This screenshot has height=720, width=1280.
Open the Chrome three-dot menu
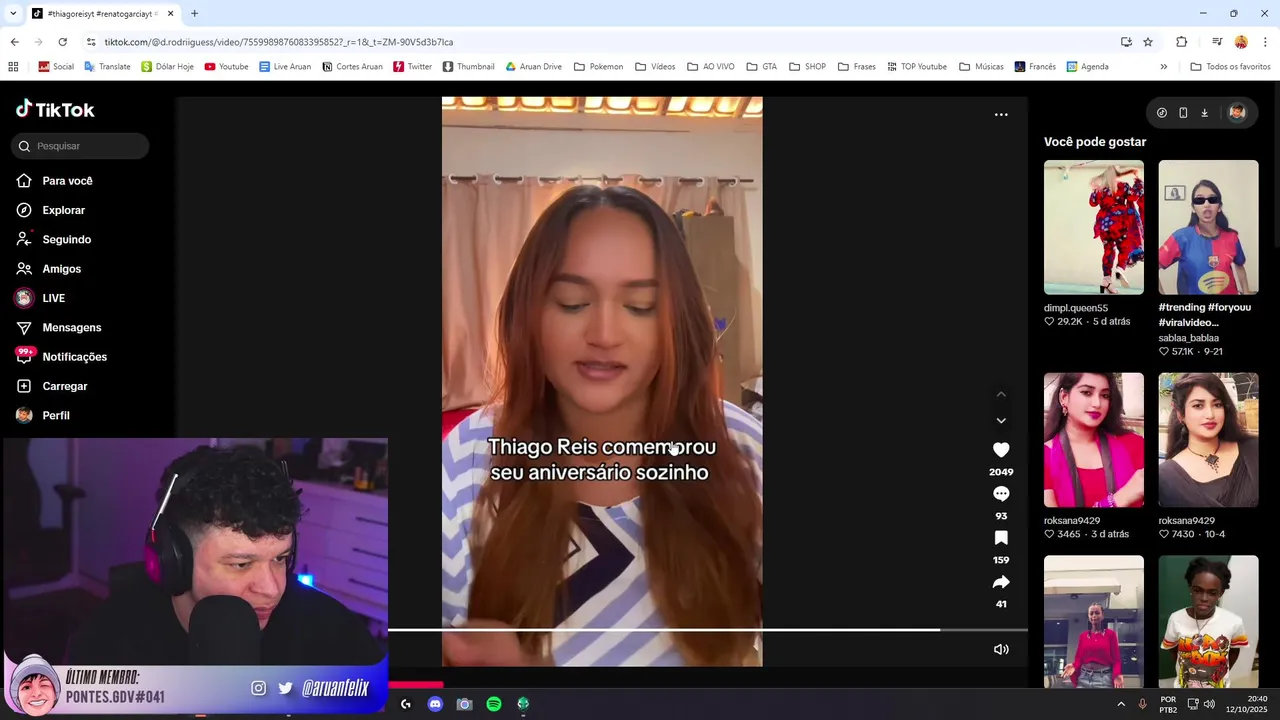tap(1266, 42)
